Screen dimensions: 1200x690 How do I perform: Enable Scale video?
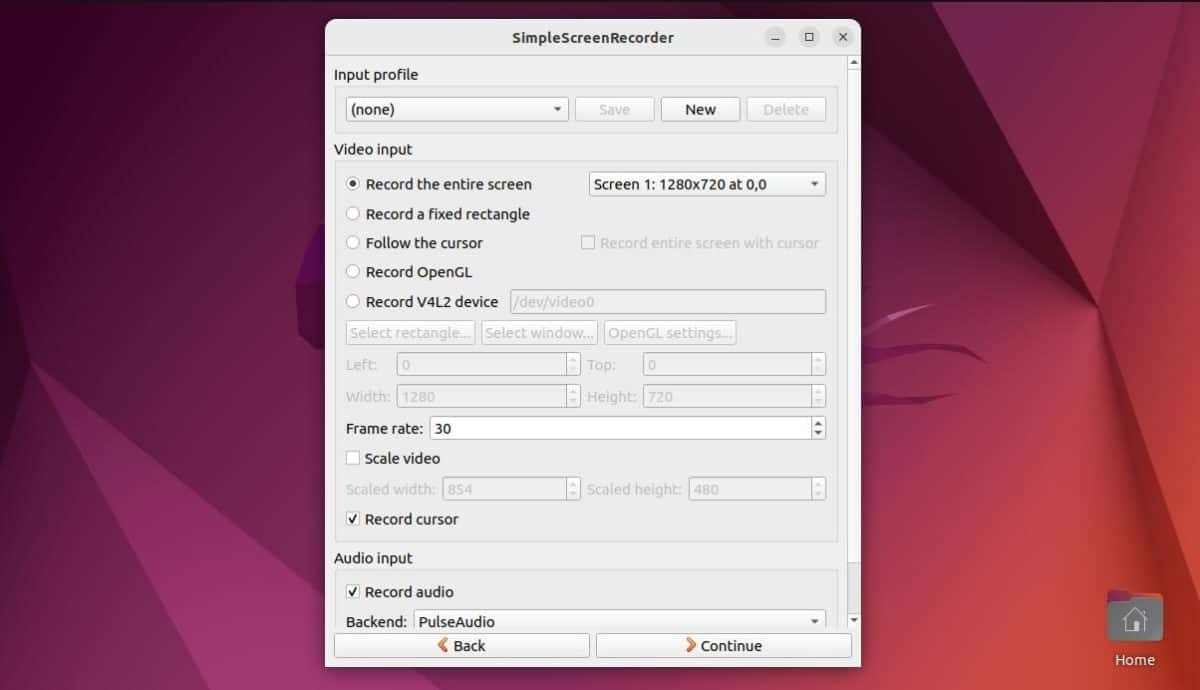point(352,458)
